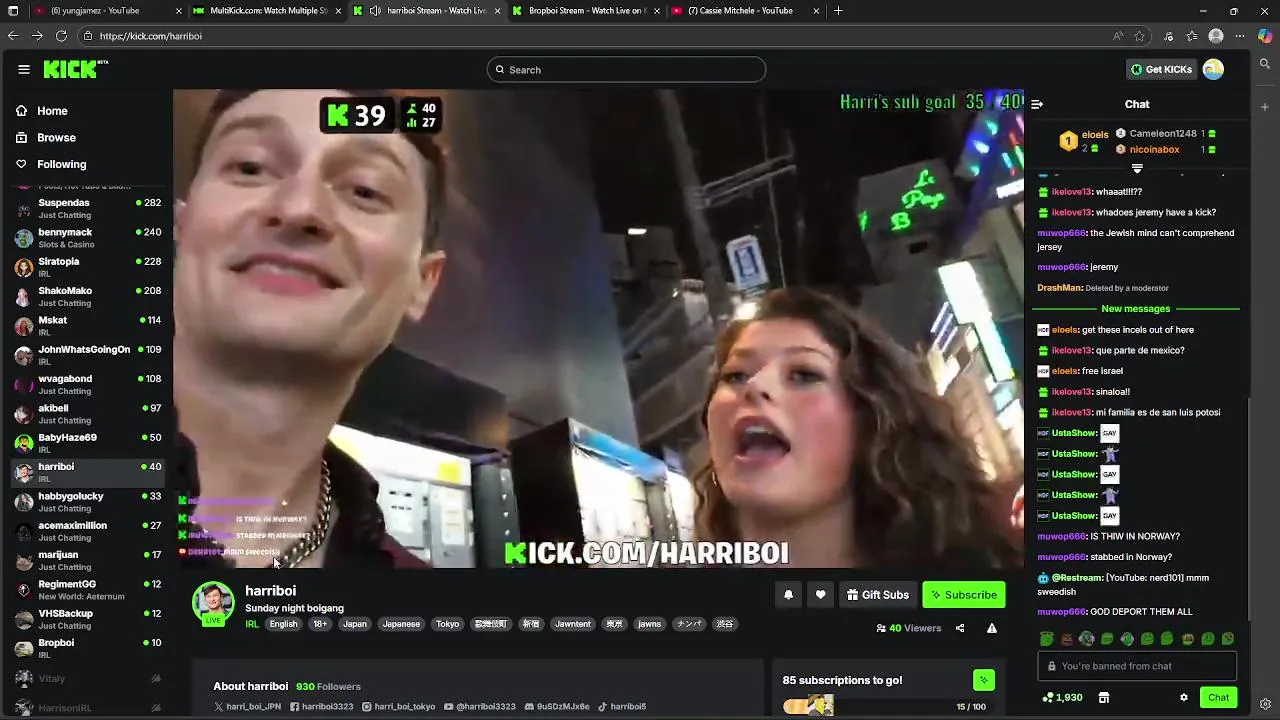
Task: Click the green Chat send button
Action: tap(1218, 697)
